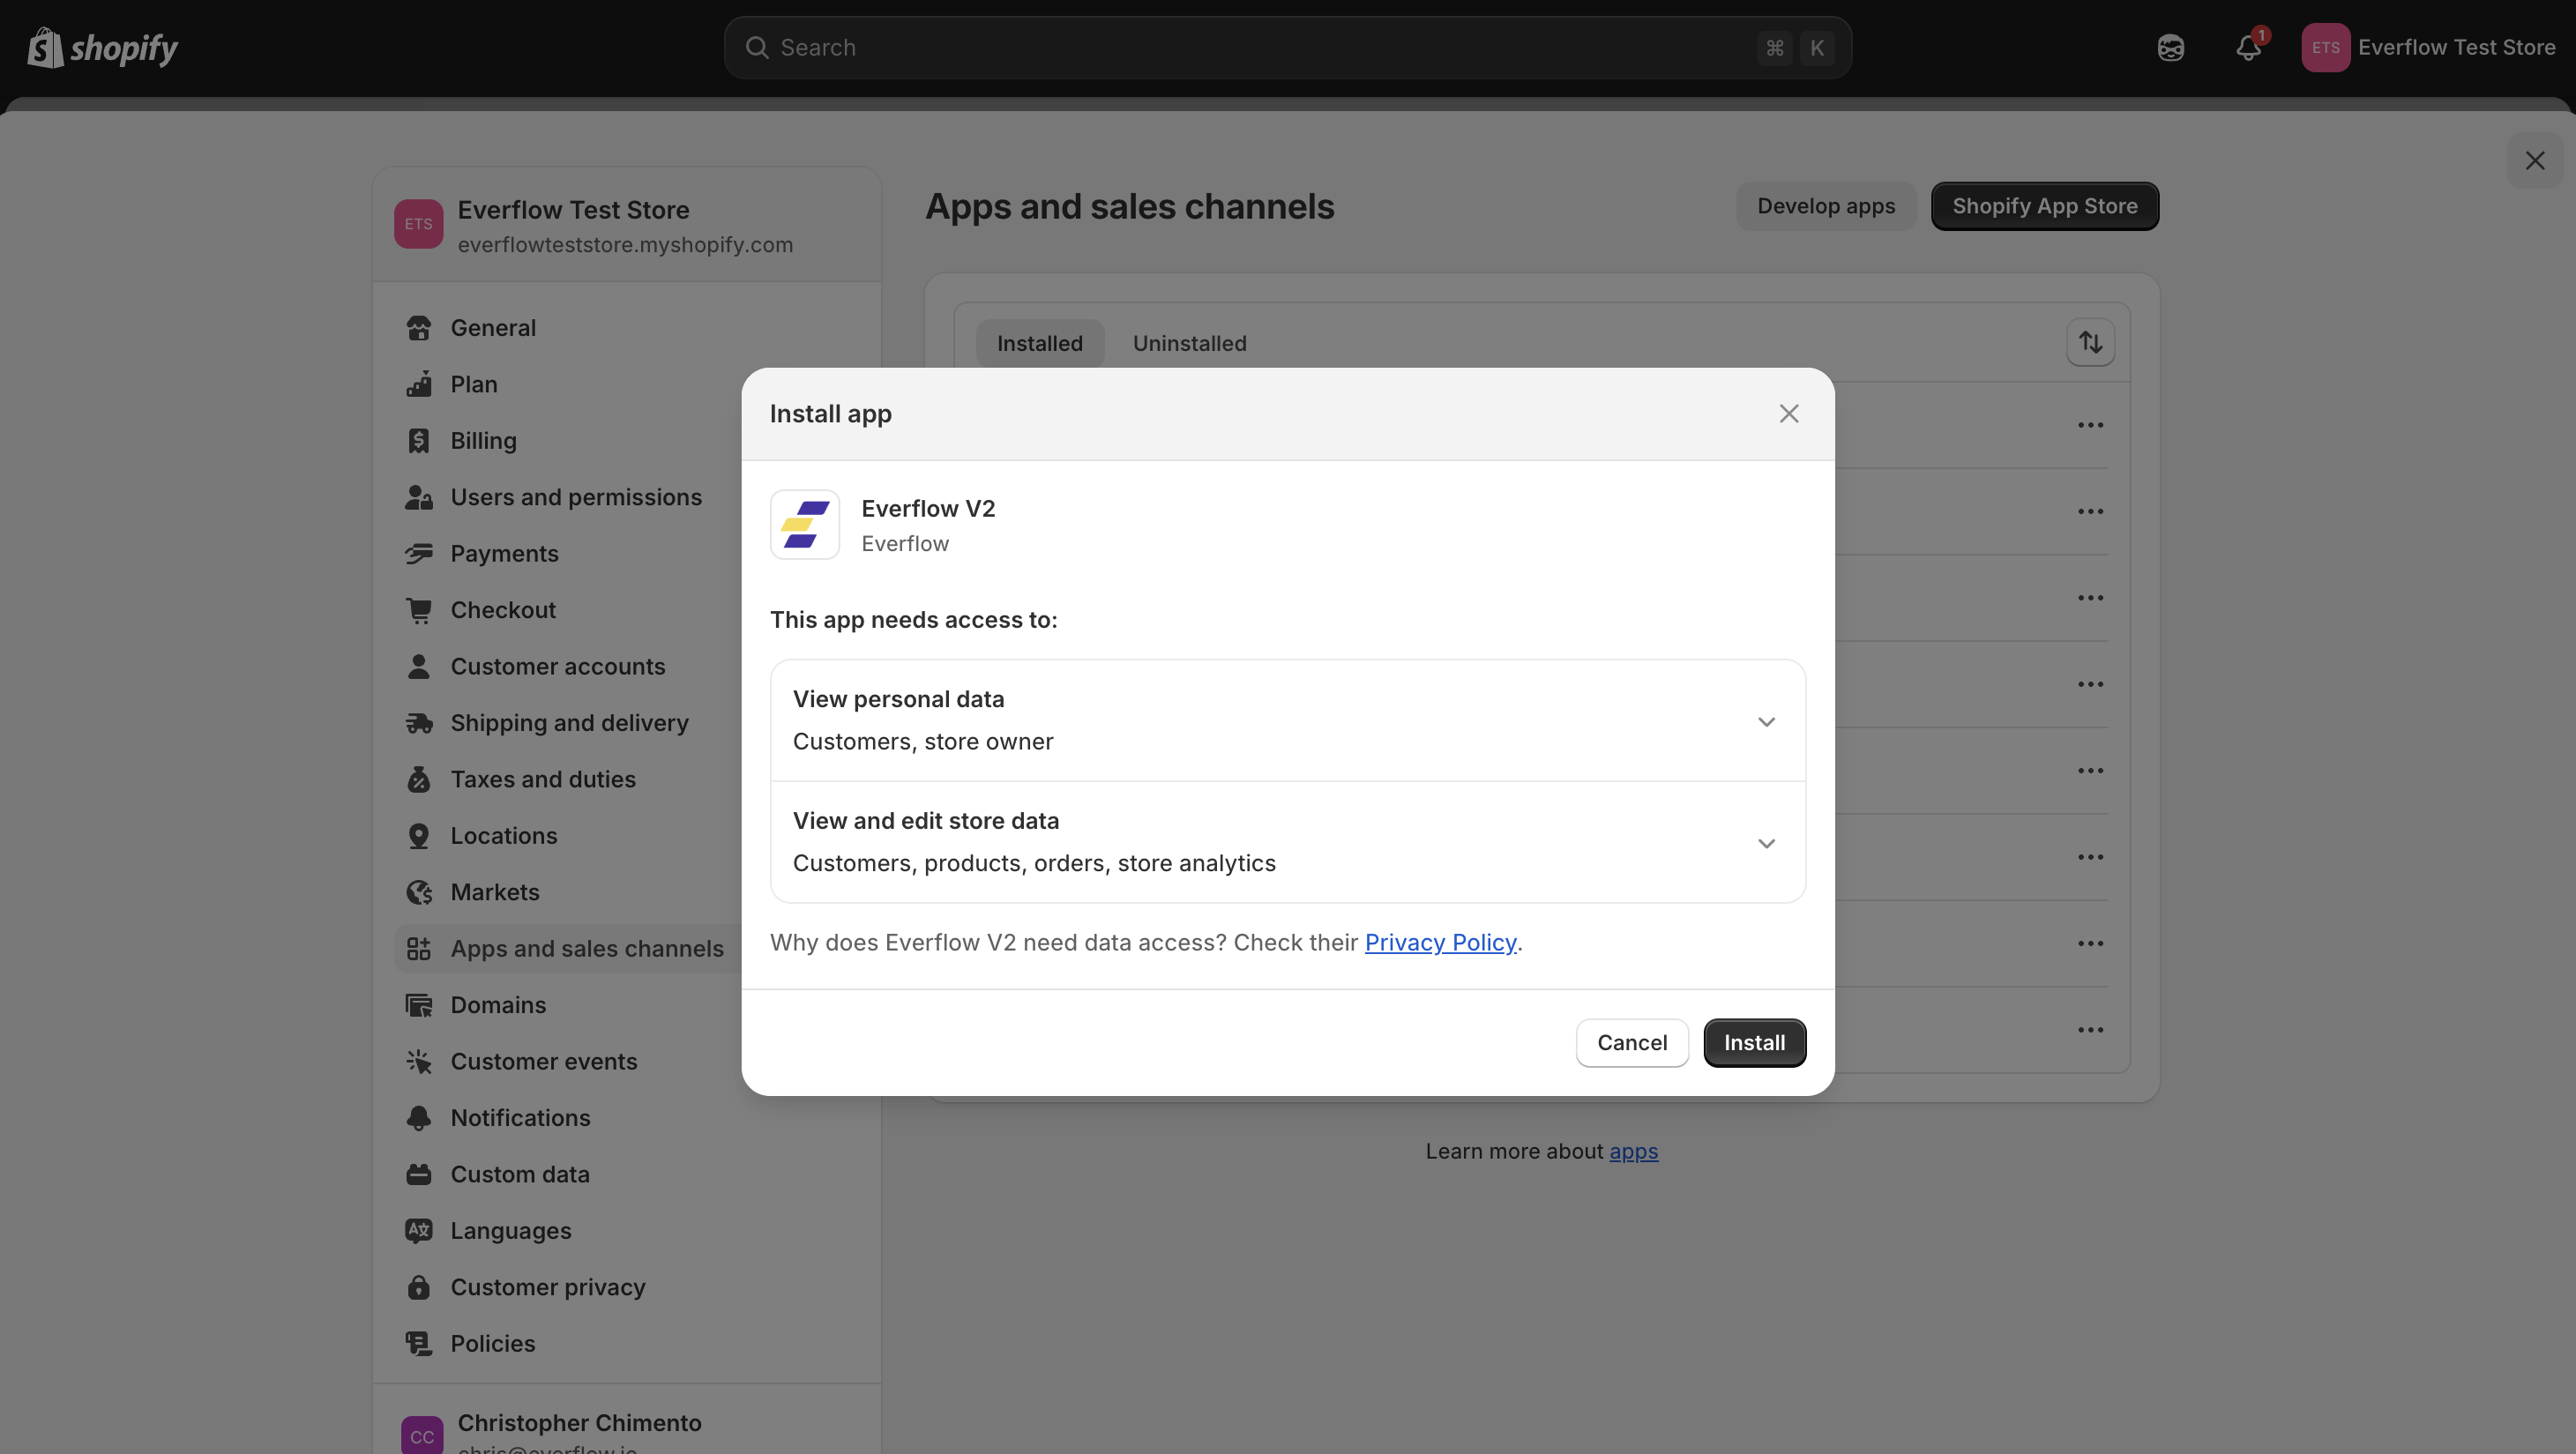Open the notifications bell
This screenshot has width=2576, height=1454.
pos(2249,47)
